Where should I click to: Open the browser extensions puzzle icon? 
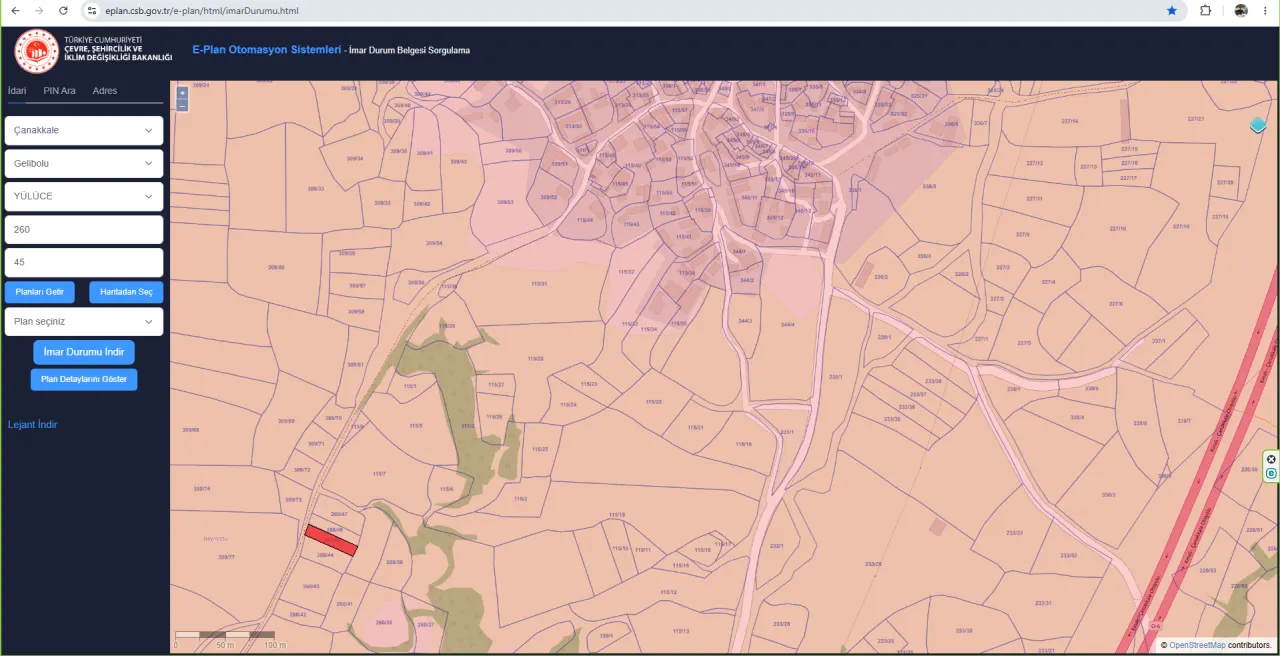click(x=1205, y=10)
